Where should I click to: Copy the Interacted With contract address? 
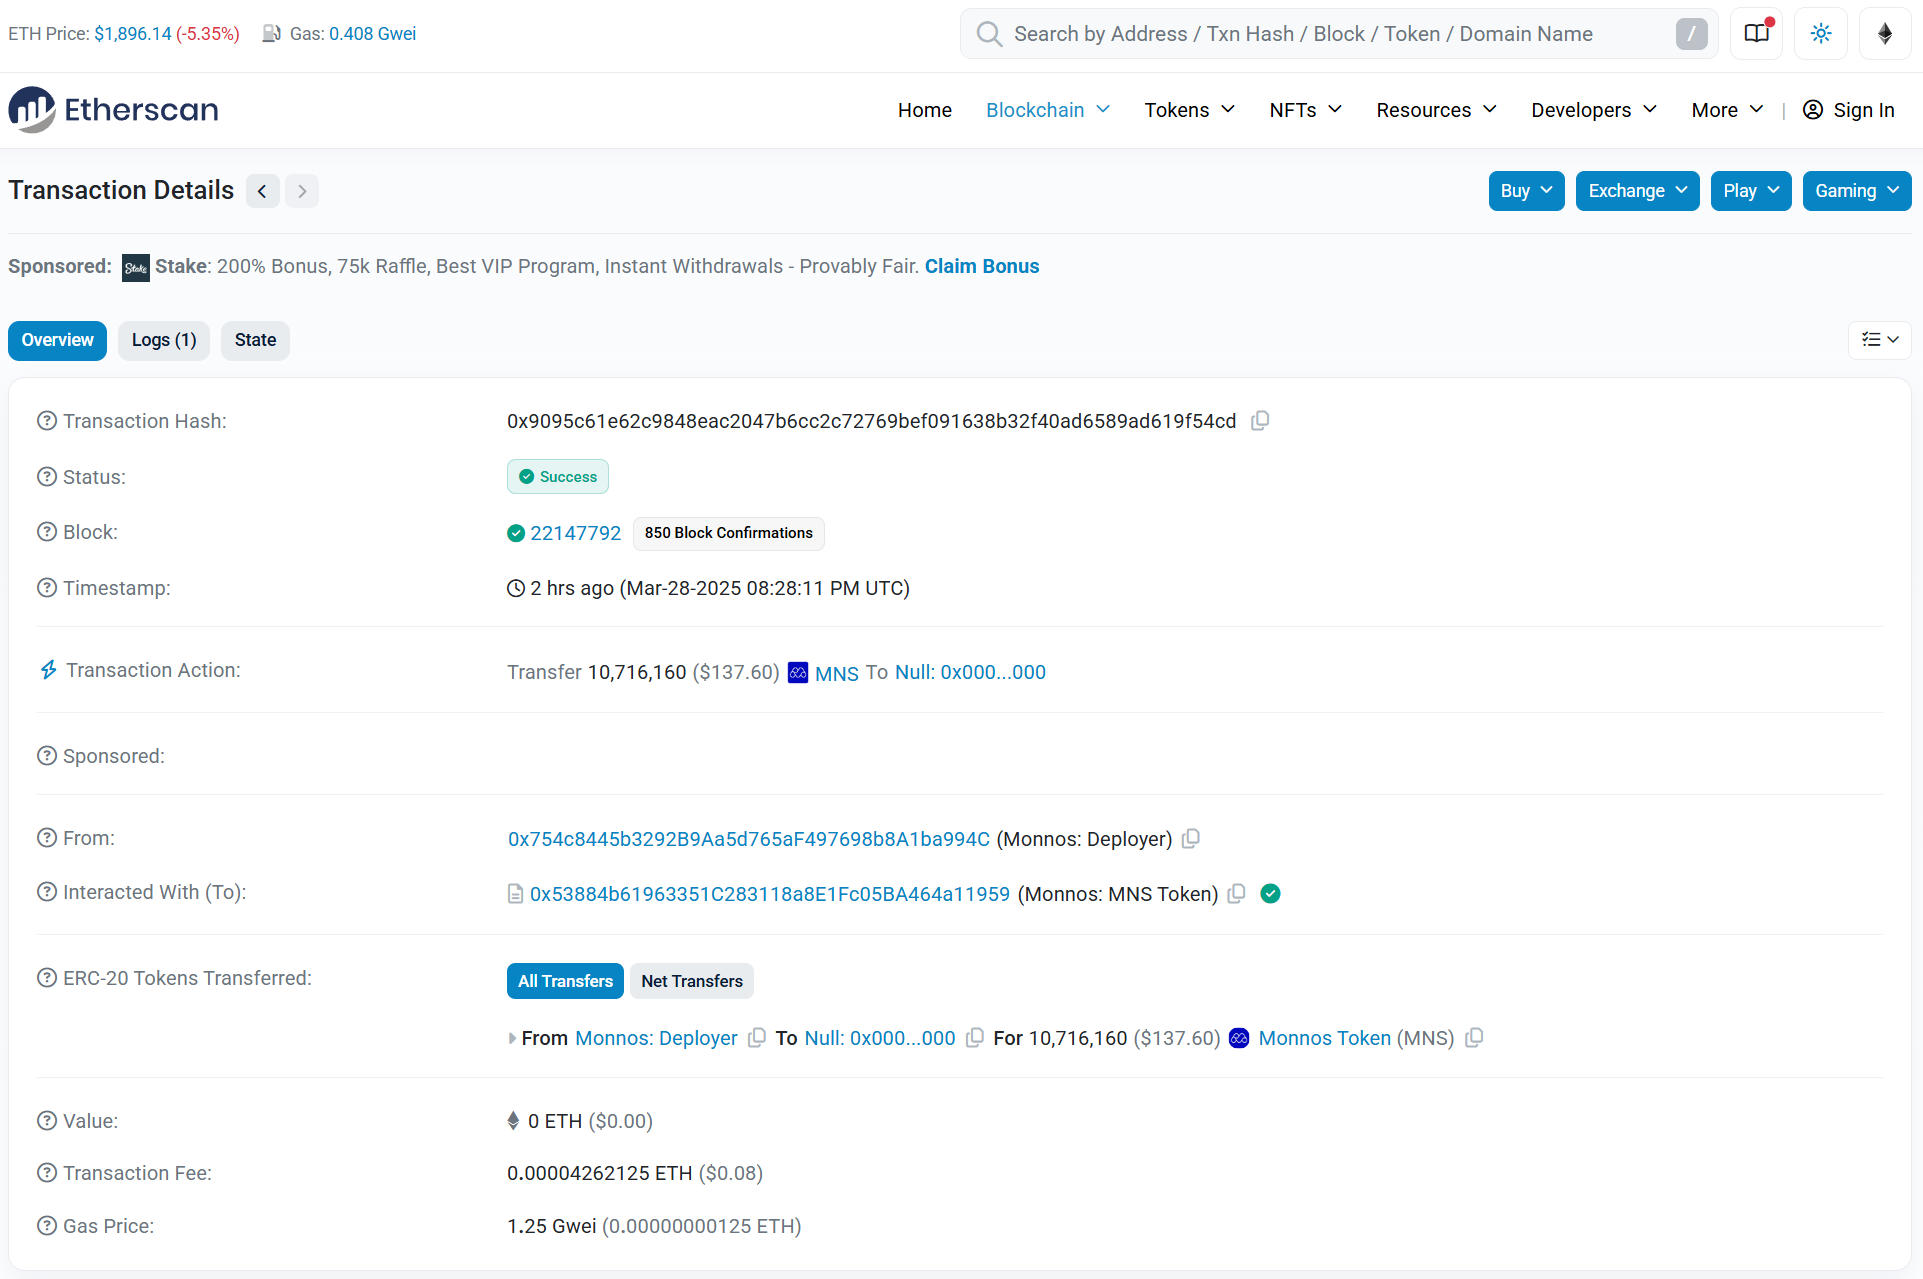(x=1237, y=894)
